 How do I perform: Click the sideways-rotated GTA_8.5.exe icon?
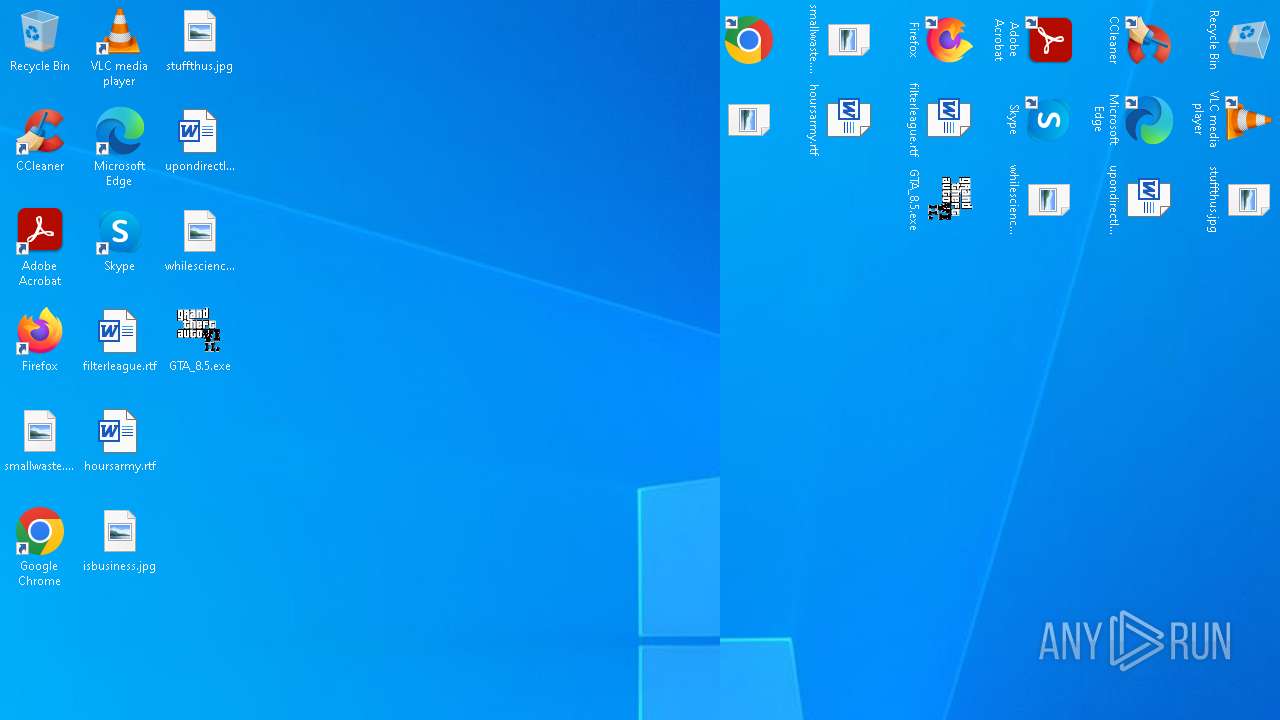949,199
